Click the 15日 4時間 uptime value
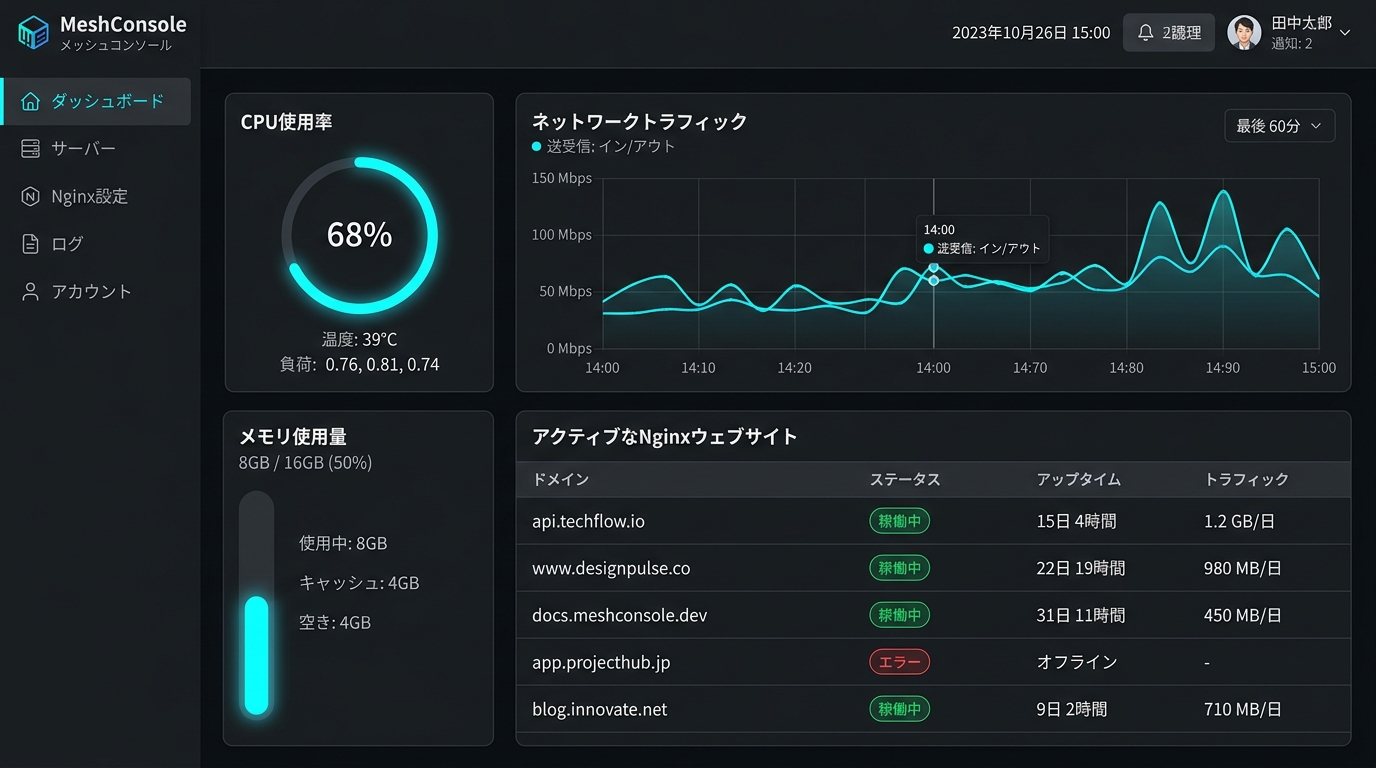 click(x=1076, y=521)
